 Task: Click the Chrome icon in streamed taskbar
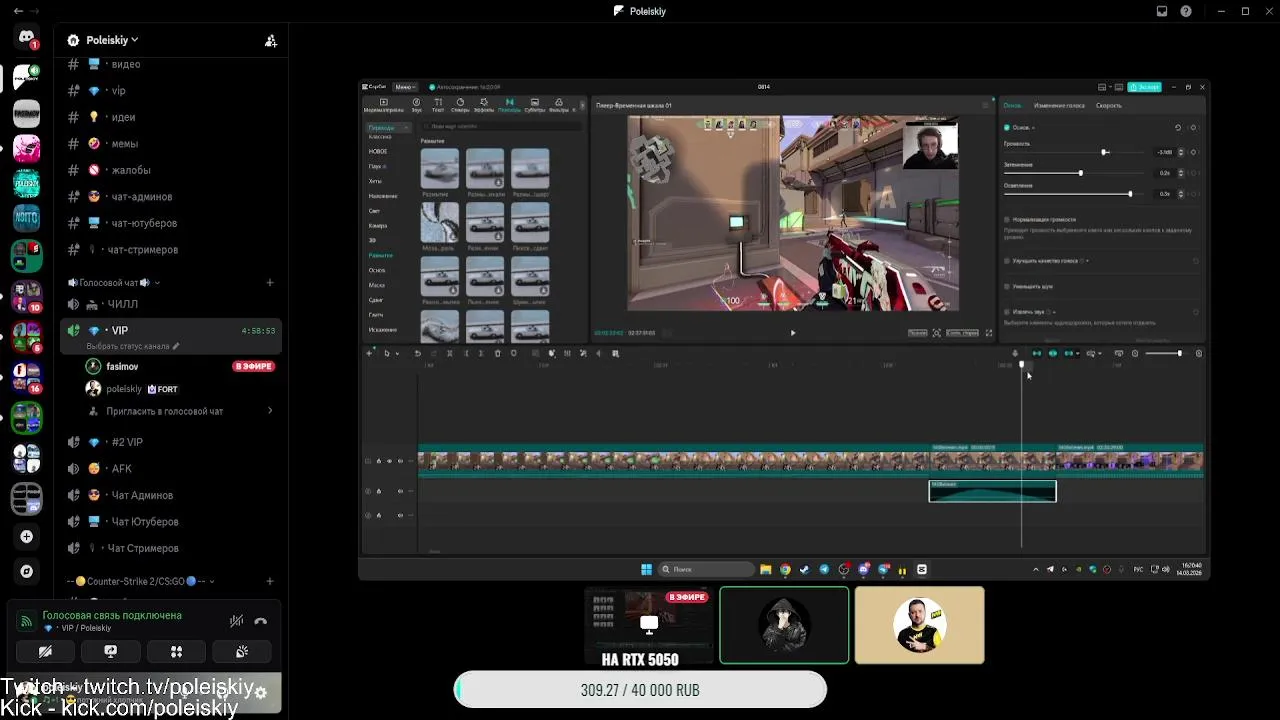785,570
